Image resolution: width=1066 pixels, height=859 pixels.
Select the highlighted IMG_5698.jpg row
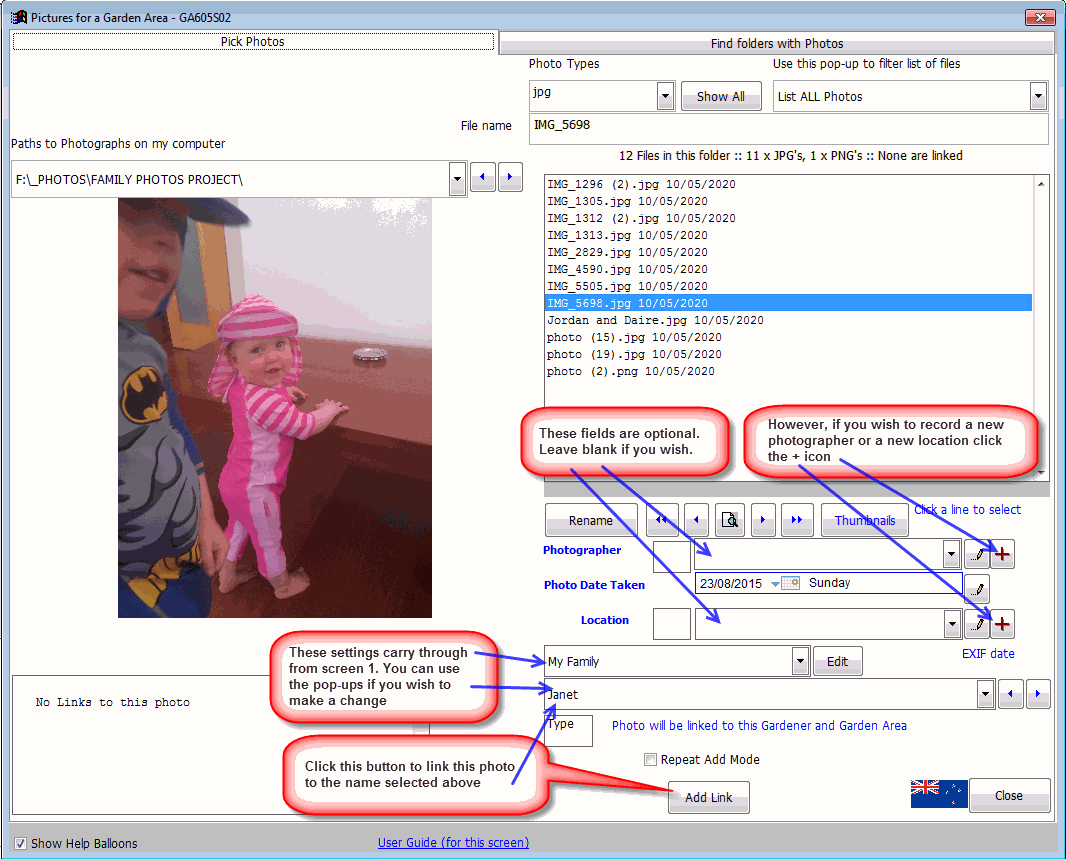click(789, 303)
